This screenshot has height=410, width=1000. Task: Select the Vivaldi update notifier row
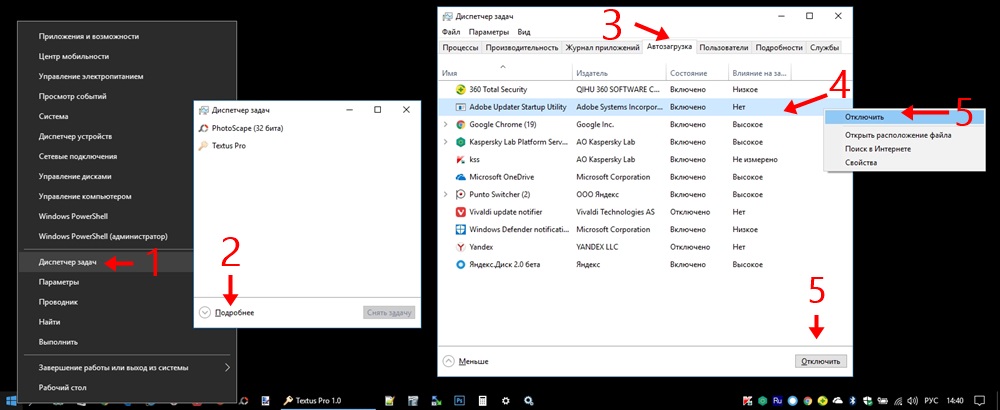click(x=643, y=212)
